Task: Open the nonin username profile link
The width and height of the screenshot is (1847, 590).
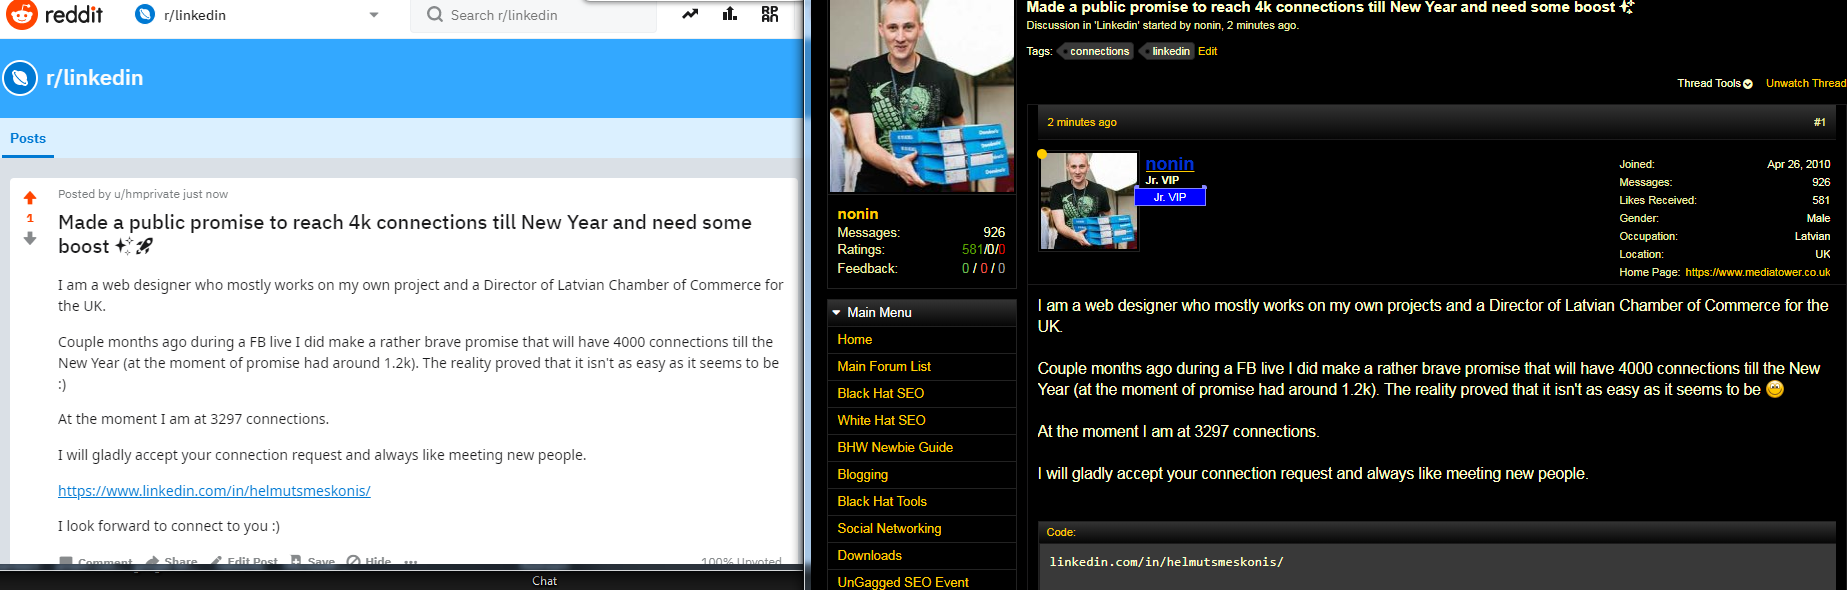Action: point(1169,164)
